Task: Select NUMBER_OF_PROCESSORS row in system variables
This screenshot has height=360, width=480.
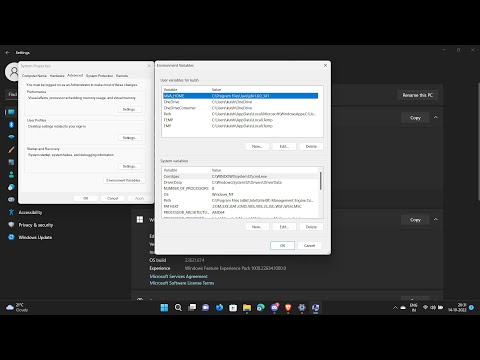Action: (x=240, y=188)
